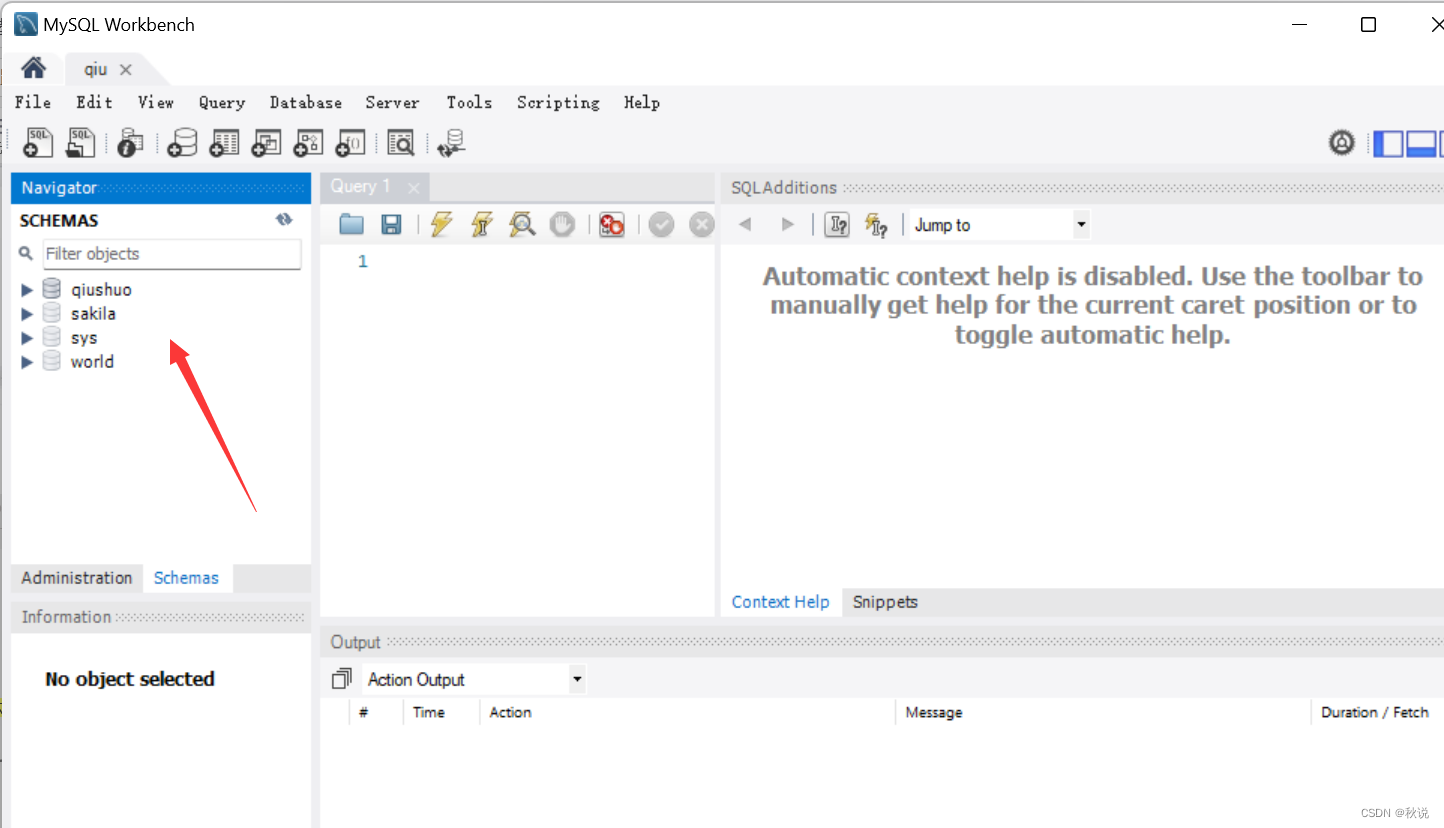Image resolution: width=1444 pixels, height=828 pixels.
Task: Create a new SQL tab icon
Action: pos(38,142)
